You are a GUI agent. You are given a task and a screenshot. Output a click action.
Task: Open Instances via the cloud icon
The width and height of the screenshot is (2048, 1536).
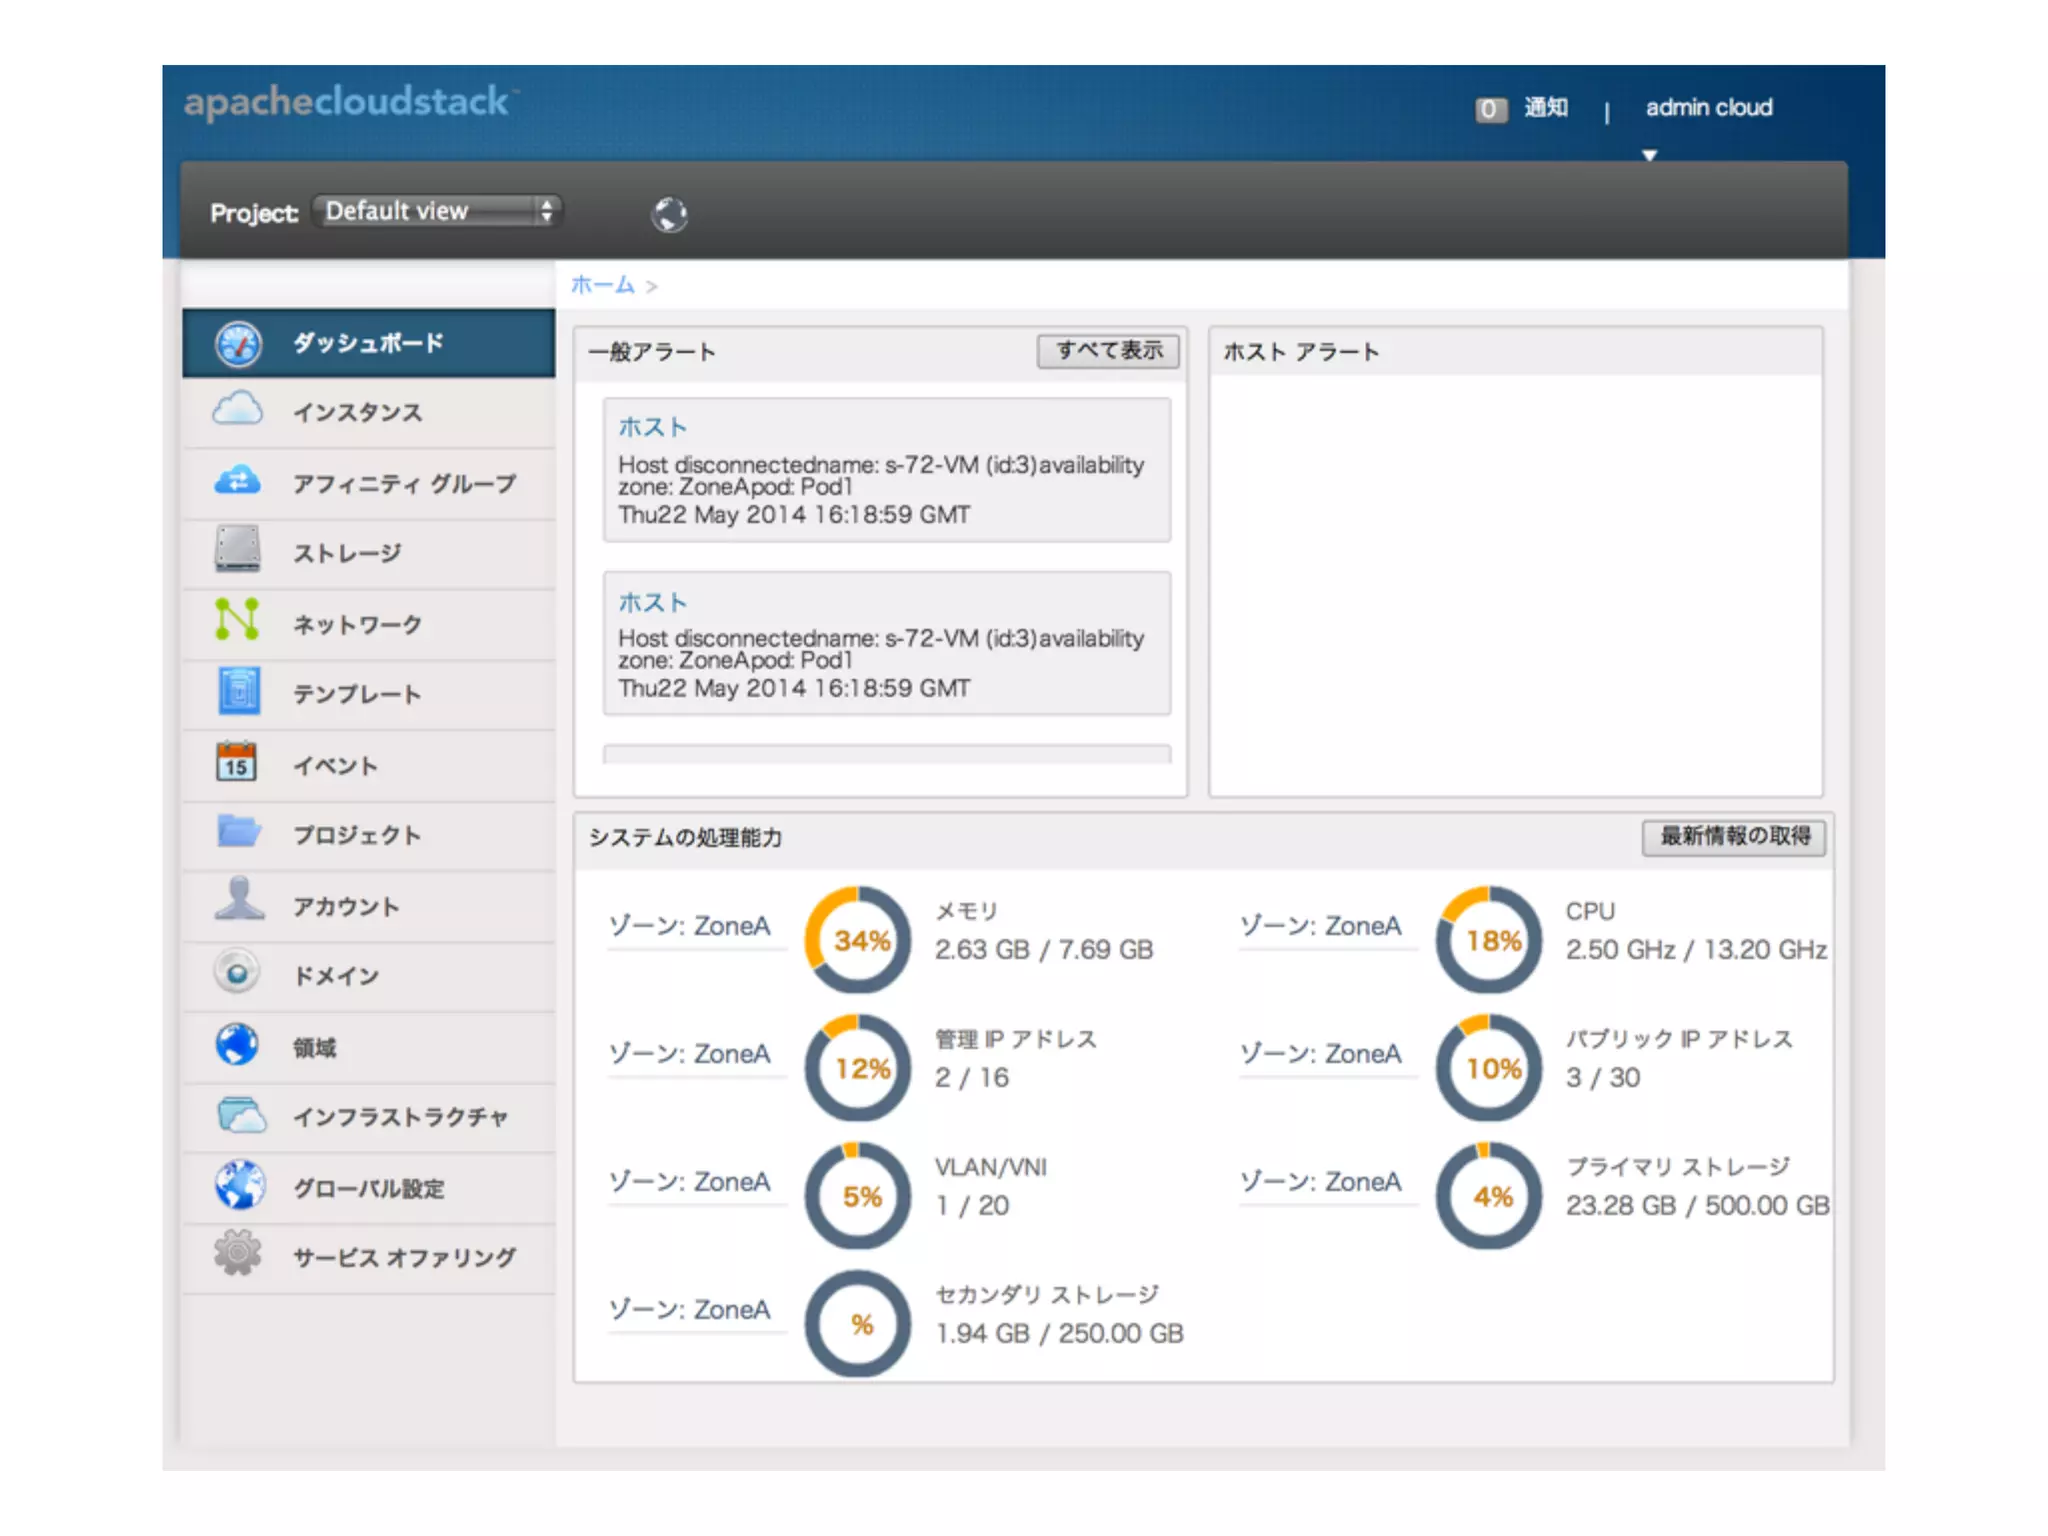point(238,410)
